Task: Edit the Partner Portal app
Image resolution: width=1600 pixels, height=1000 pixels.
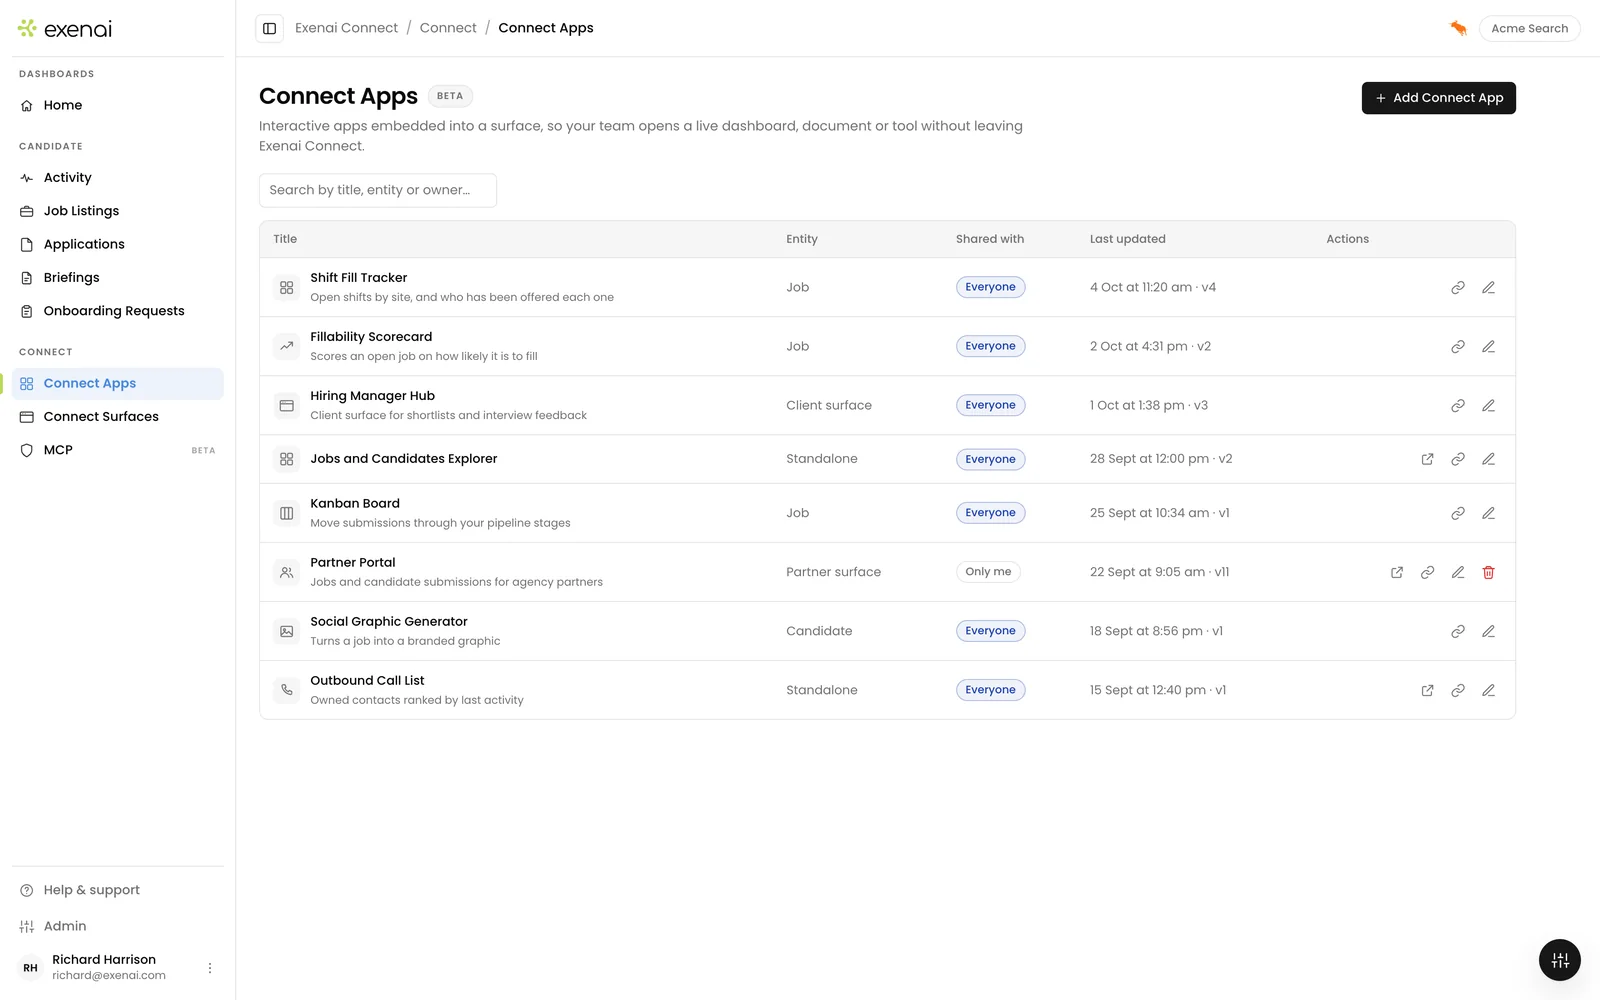Action: [x=1458, y=572]
